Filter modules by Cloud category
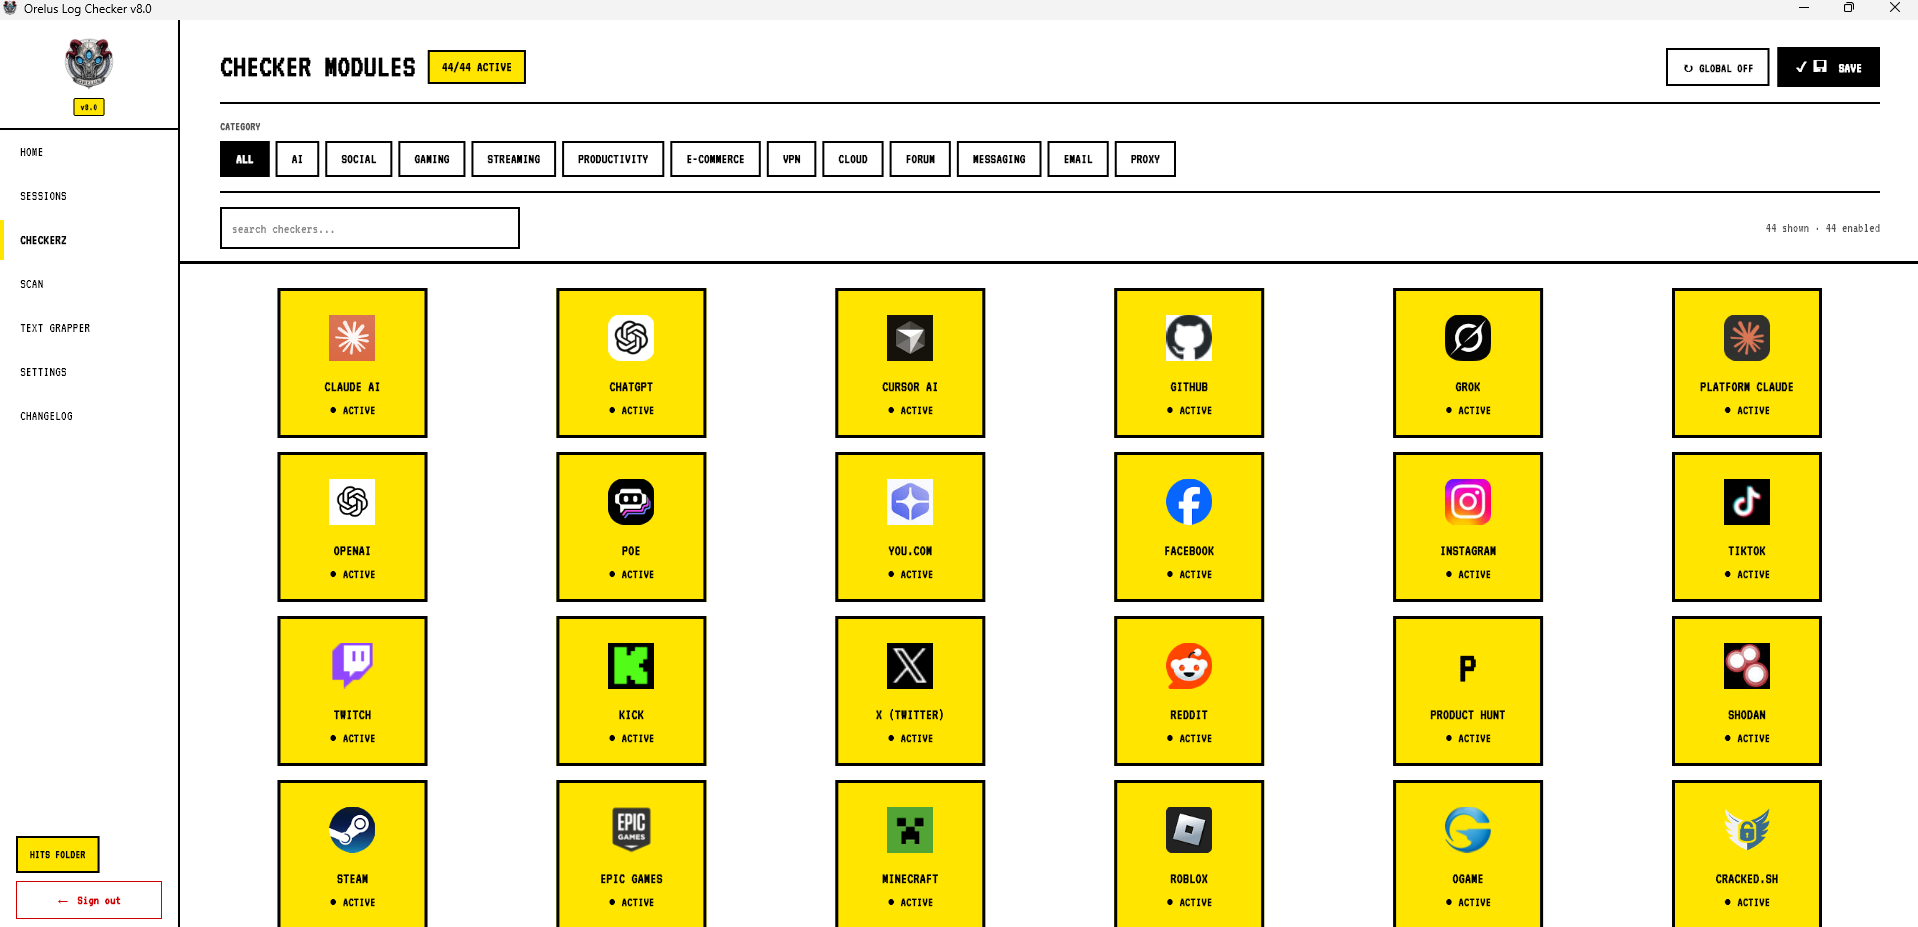This screenshot has width=1918, height=927. (853, 159)
